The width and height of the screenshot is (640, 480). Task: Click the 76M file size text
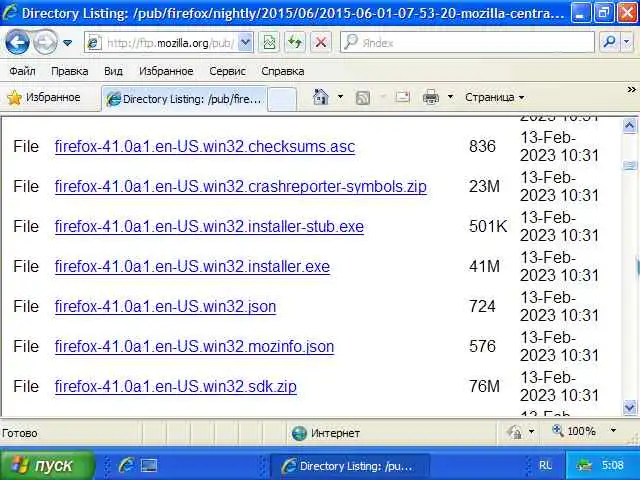click(484, 386)
